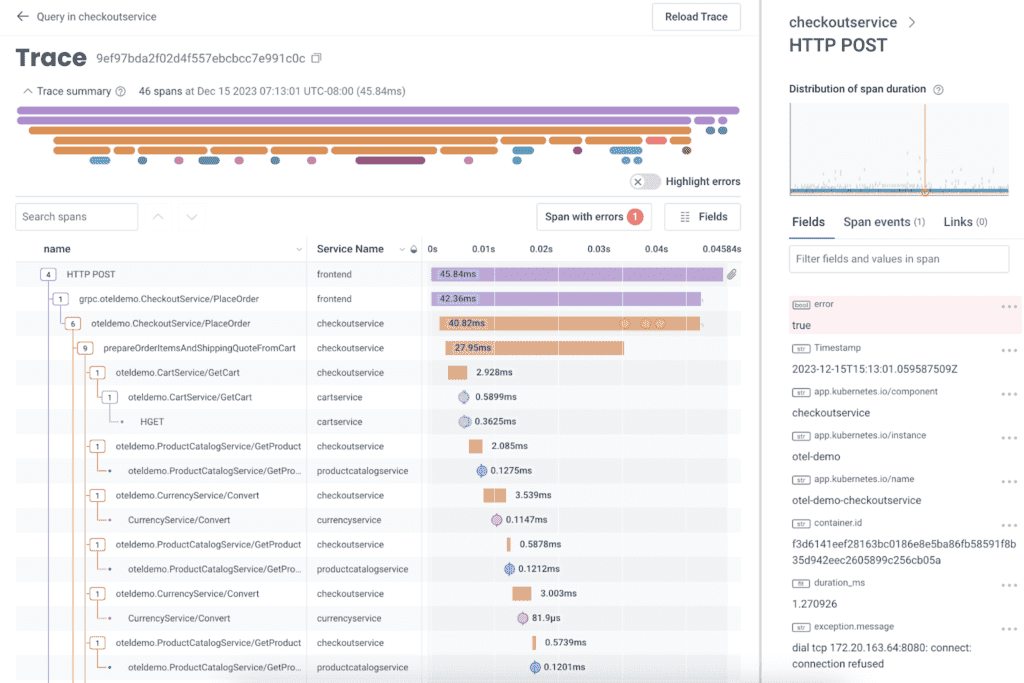Open the Span with errors filter
The width and height of the screenshot is (1024, 683).
click(594, 216)
